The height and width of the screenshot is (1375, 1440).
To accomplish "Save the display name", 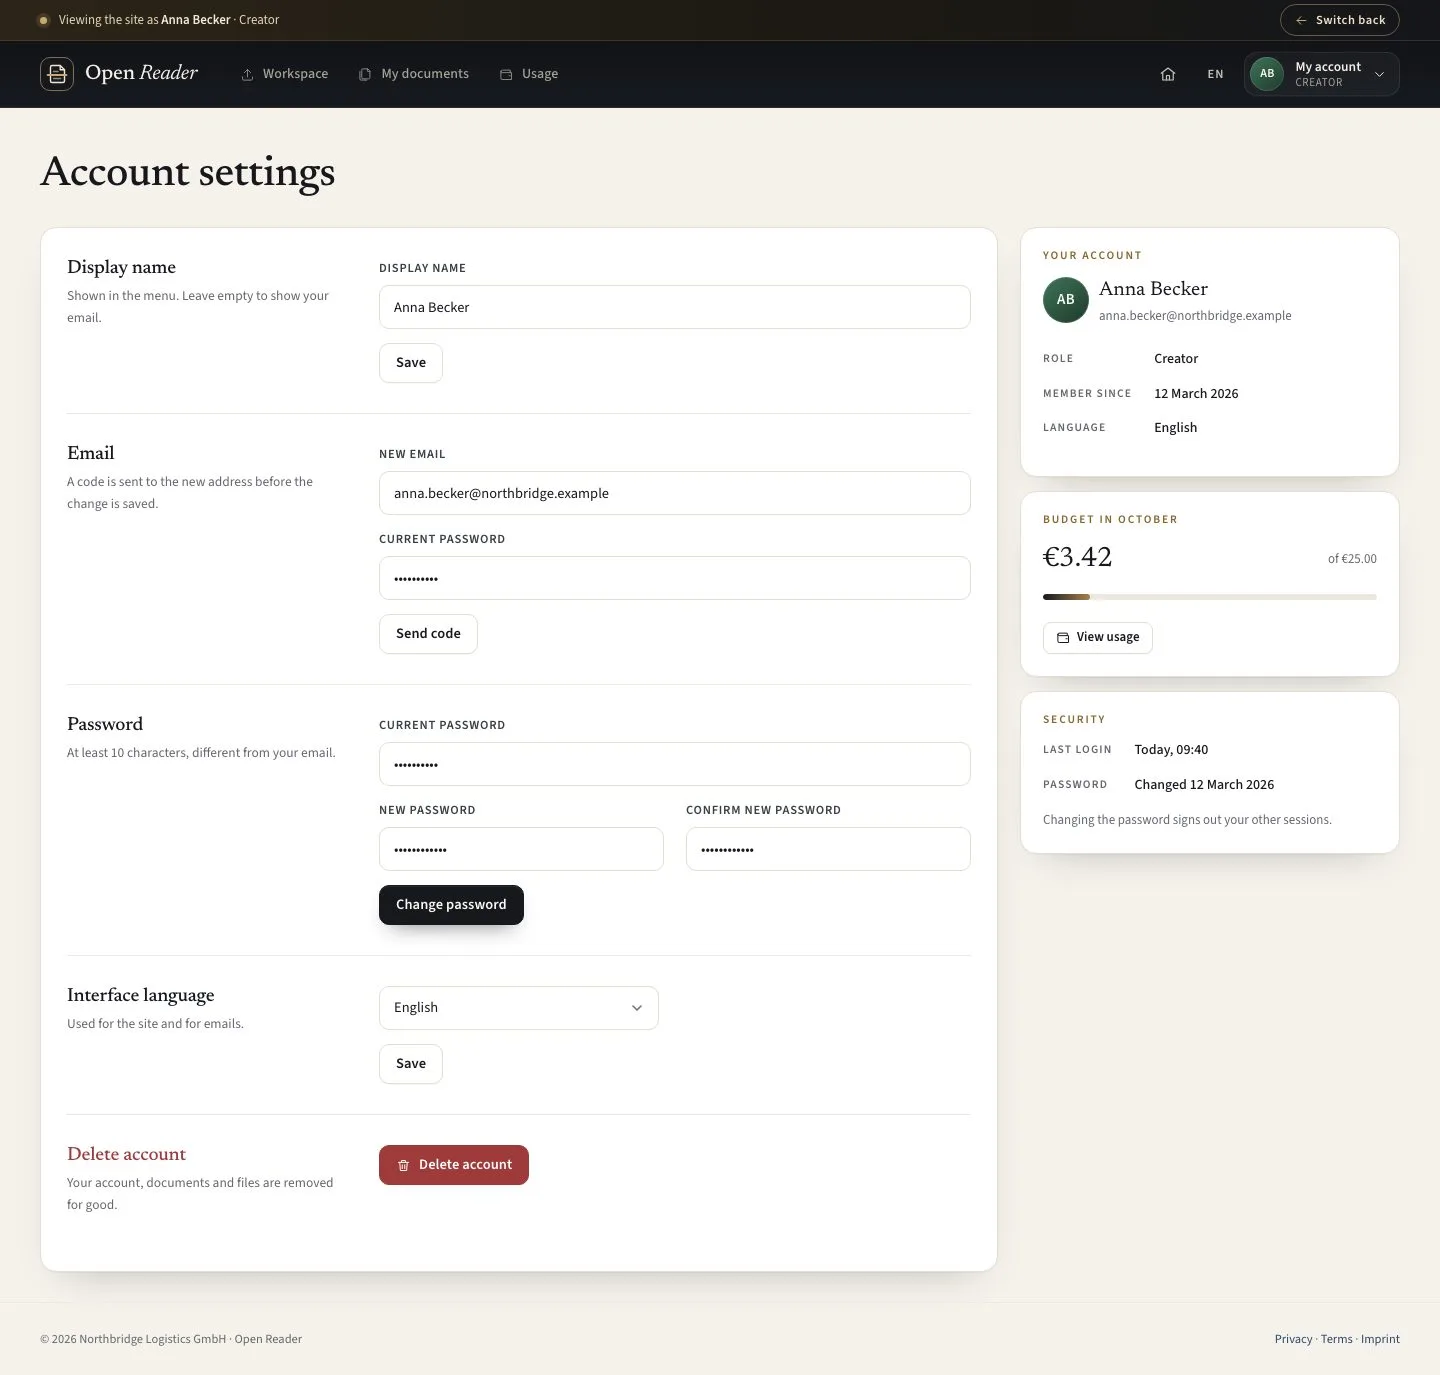I will click(x=410, y=363).
